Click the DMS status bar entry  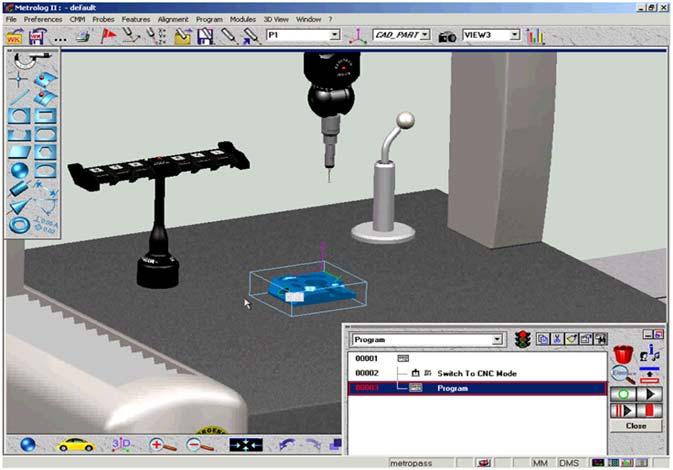[569, 463]
